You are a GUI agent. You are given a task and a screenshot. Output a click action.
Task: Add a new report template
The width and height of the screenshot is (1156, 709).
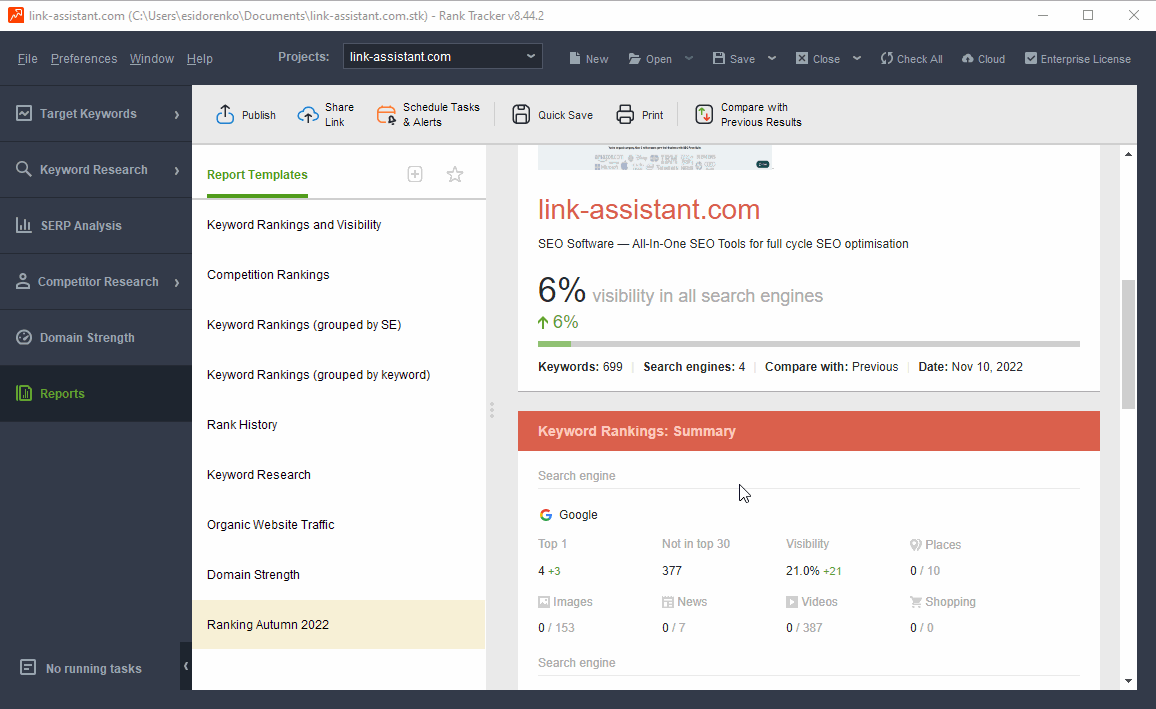415,175
